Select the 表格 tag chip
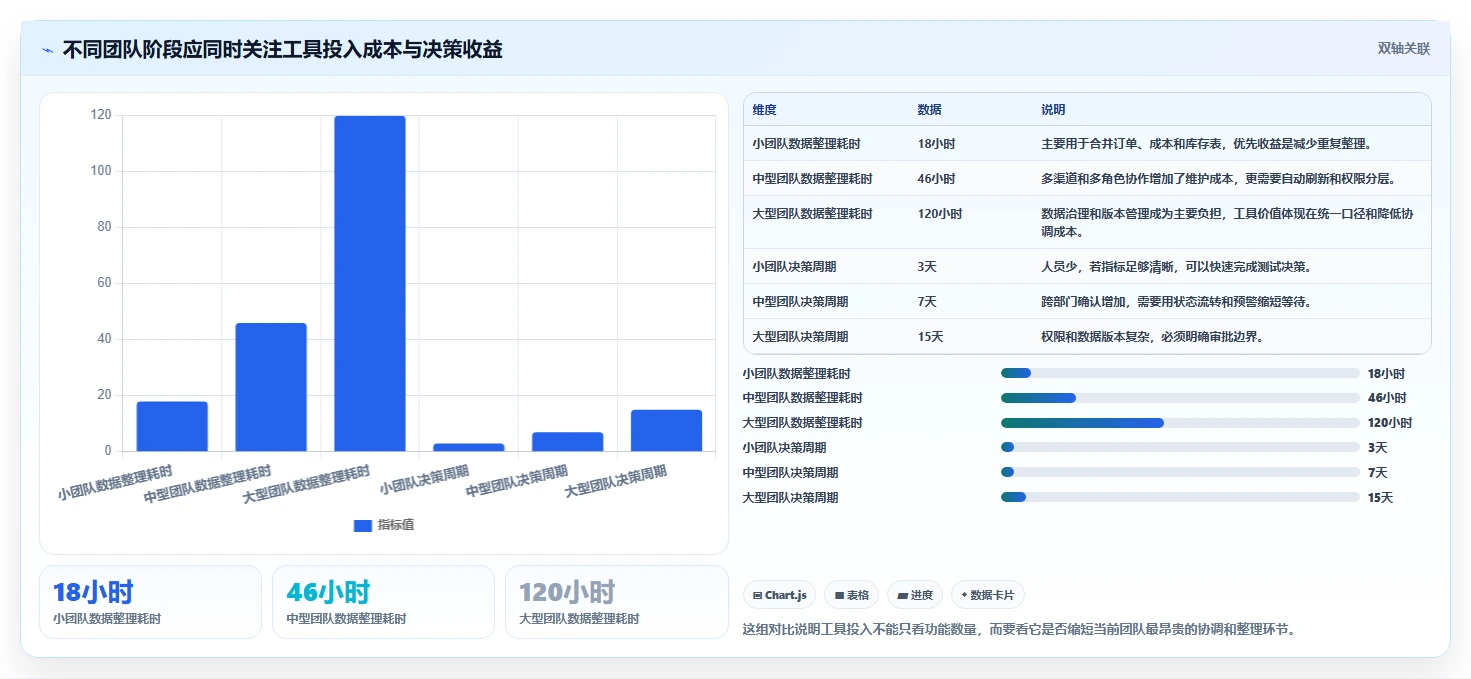The height and width of the screenshot is (679, 1471). click(x=851, y=595)
